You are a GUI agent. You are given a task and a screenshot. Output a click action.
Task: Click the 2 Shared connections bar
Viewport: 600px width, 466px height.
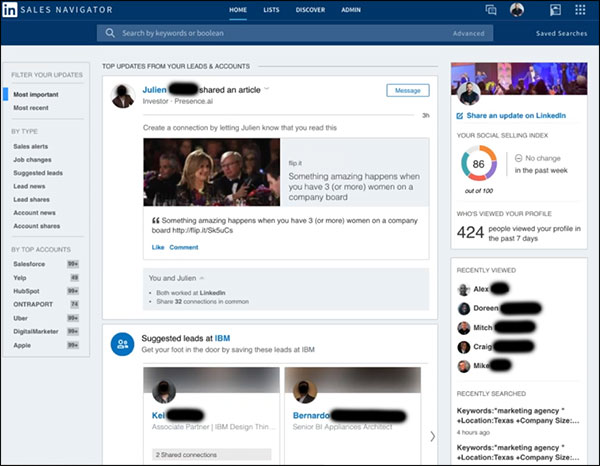coord(212,455)
